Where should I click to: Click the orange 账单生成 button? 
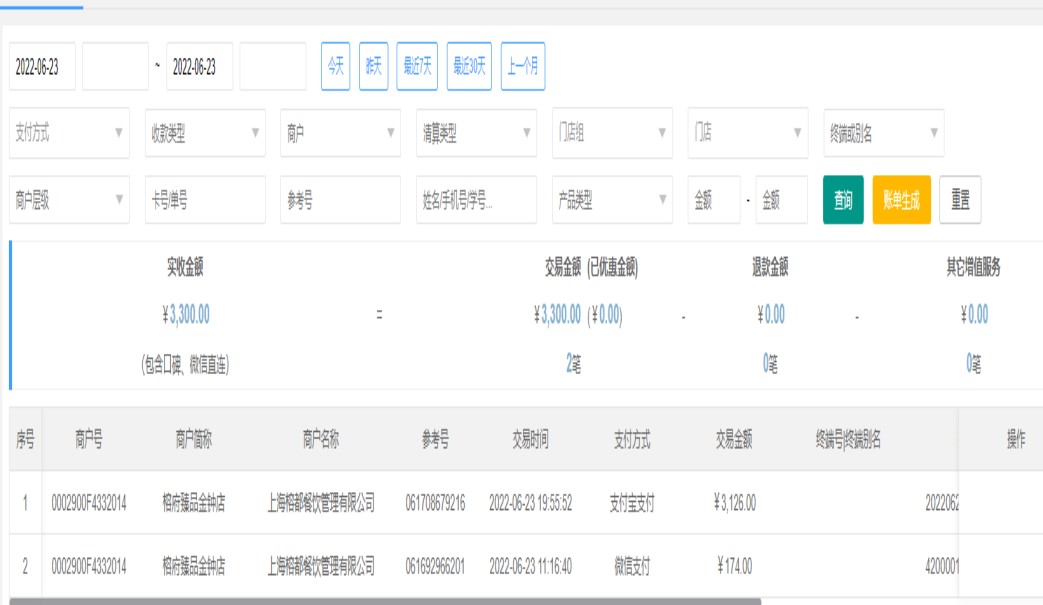click(x=901, y=200)
